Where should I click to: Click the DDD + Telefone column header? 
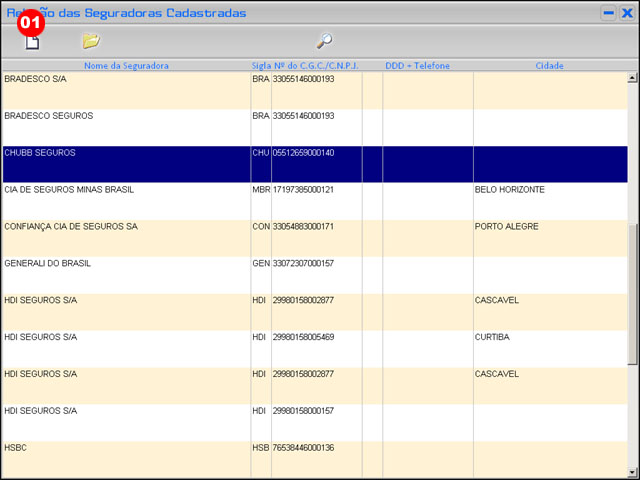(x=417, y=66)
